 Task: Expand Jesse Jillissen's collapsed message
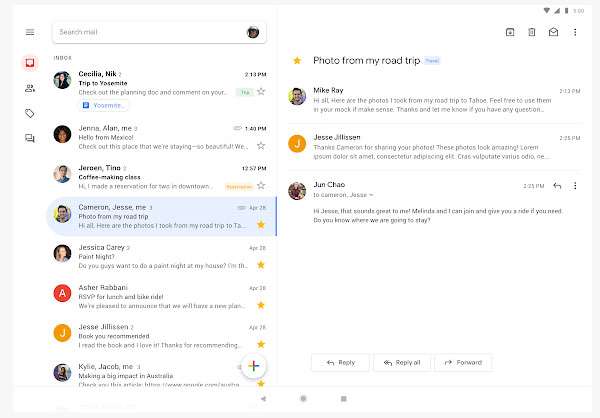pos(435,147)
